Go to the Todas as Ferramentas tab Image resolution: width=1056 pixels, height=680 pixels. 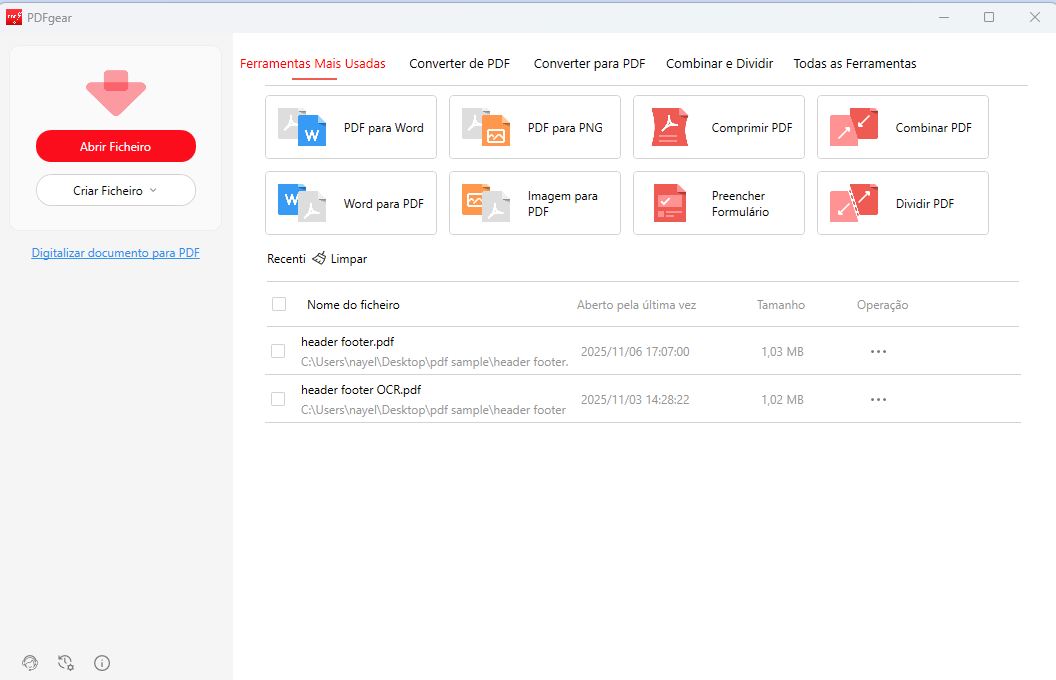[x=854, y=63]
